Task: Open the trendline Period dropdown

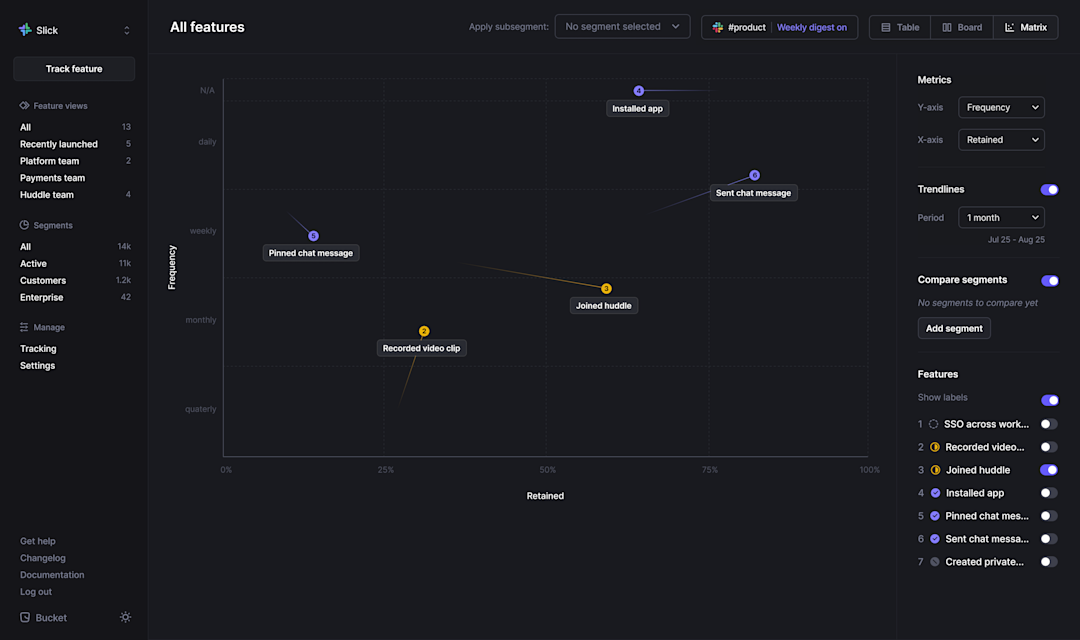Action: point(1001,217)
